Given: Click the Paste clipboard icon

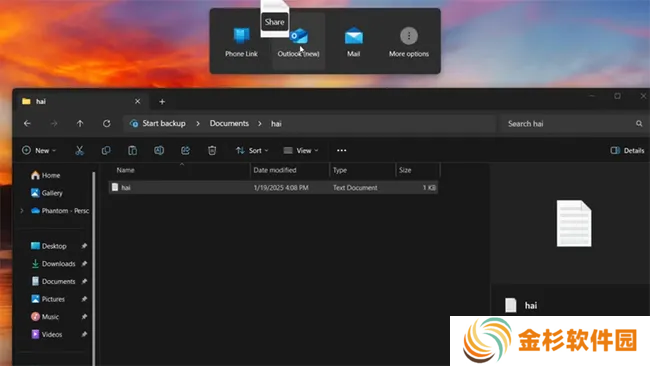Looking at the screenshot, I should tap(132, 150).
